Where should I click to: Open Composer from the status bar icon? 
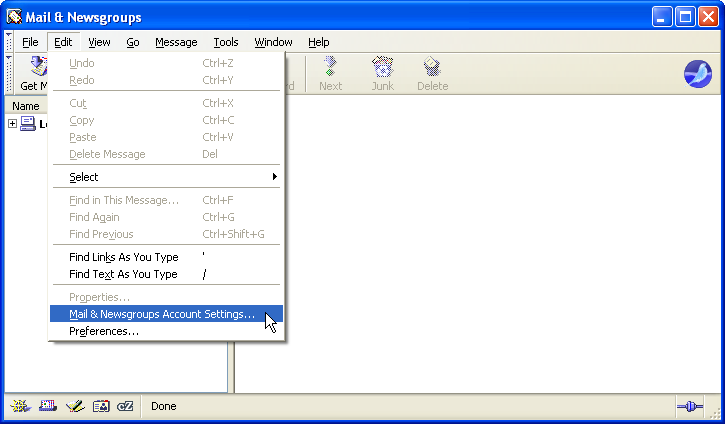pyautogui.click(x=75, y=406)
